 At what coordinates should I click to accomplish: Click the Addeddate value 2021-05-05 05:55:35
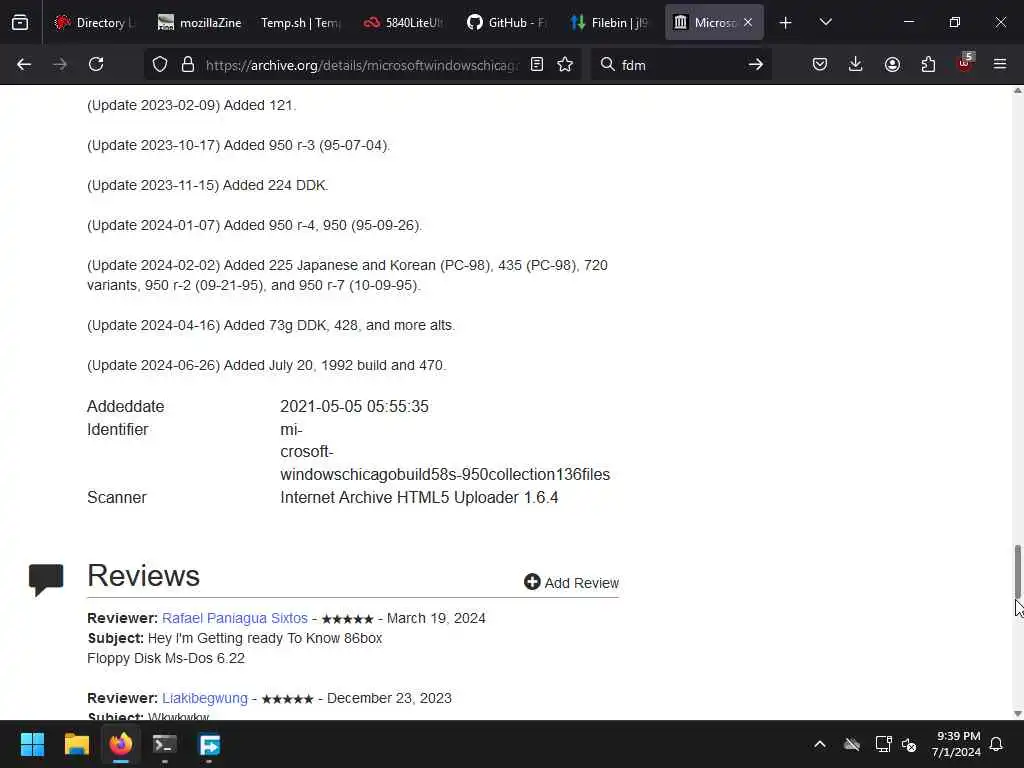pos(354,406)
